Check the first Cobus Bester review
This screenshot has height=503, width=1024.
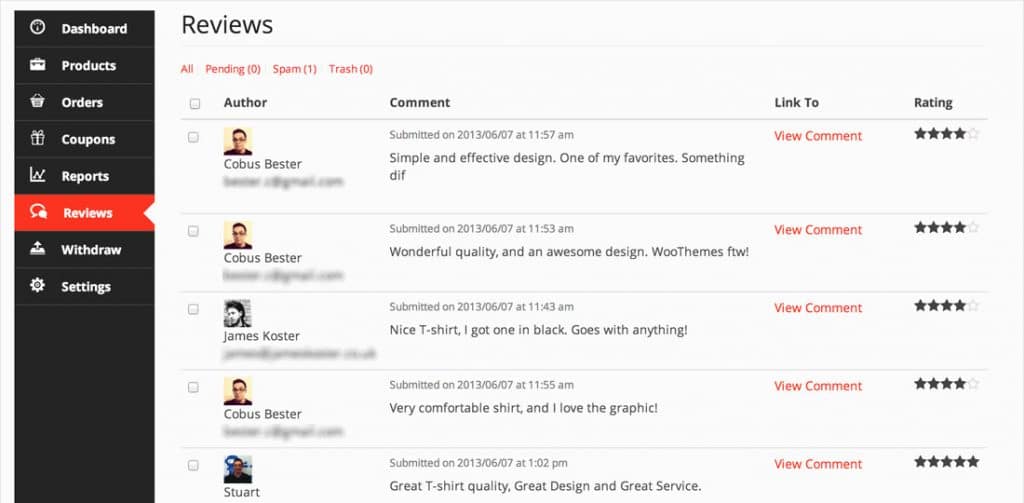coord(193,137)
